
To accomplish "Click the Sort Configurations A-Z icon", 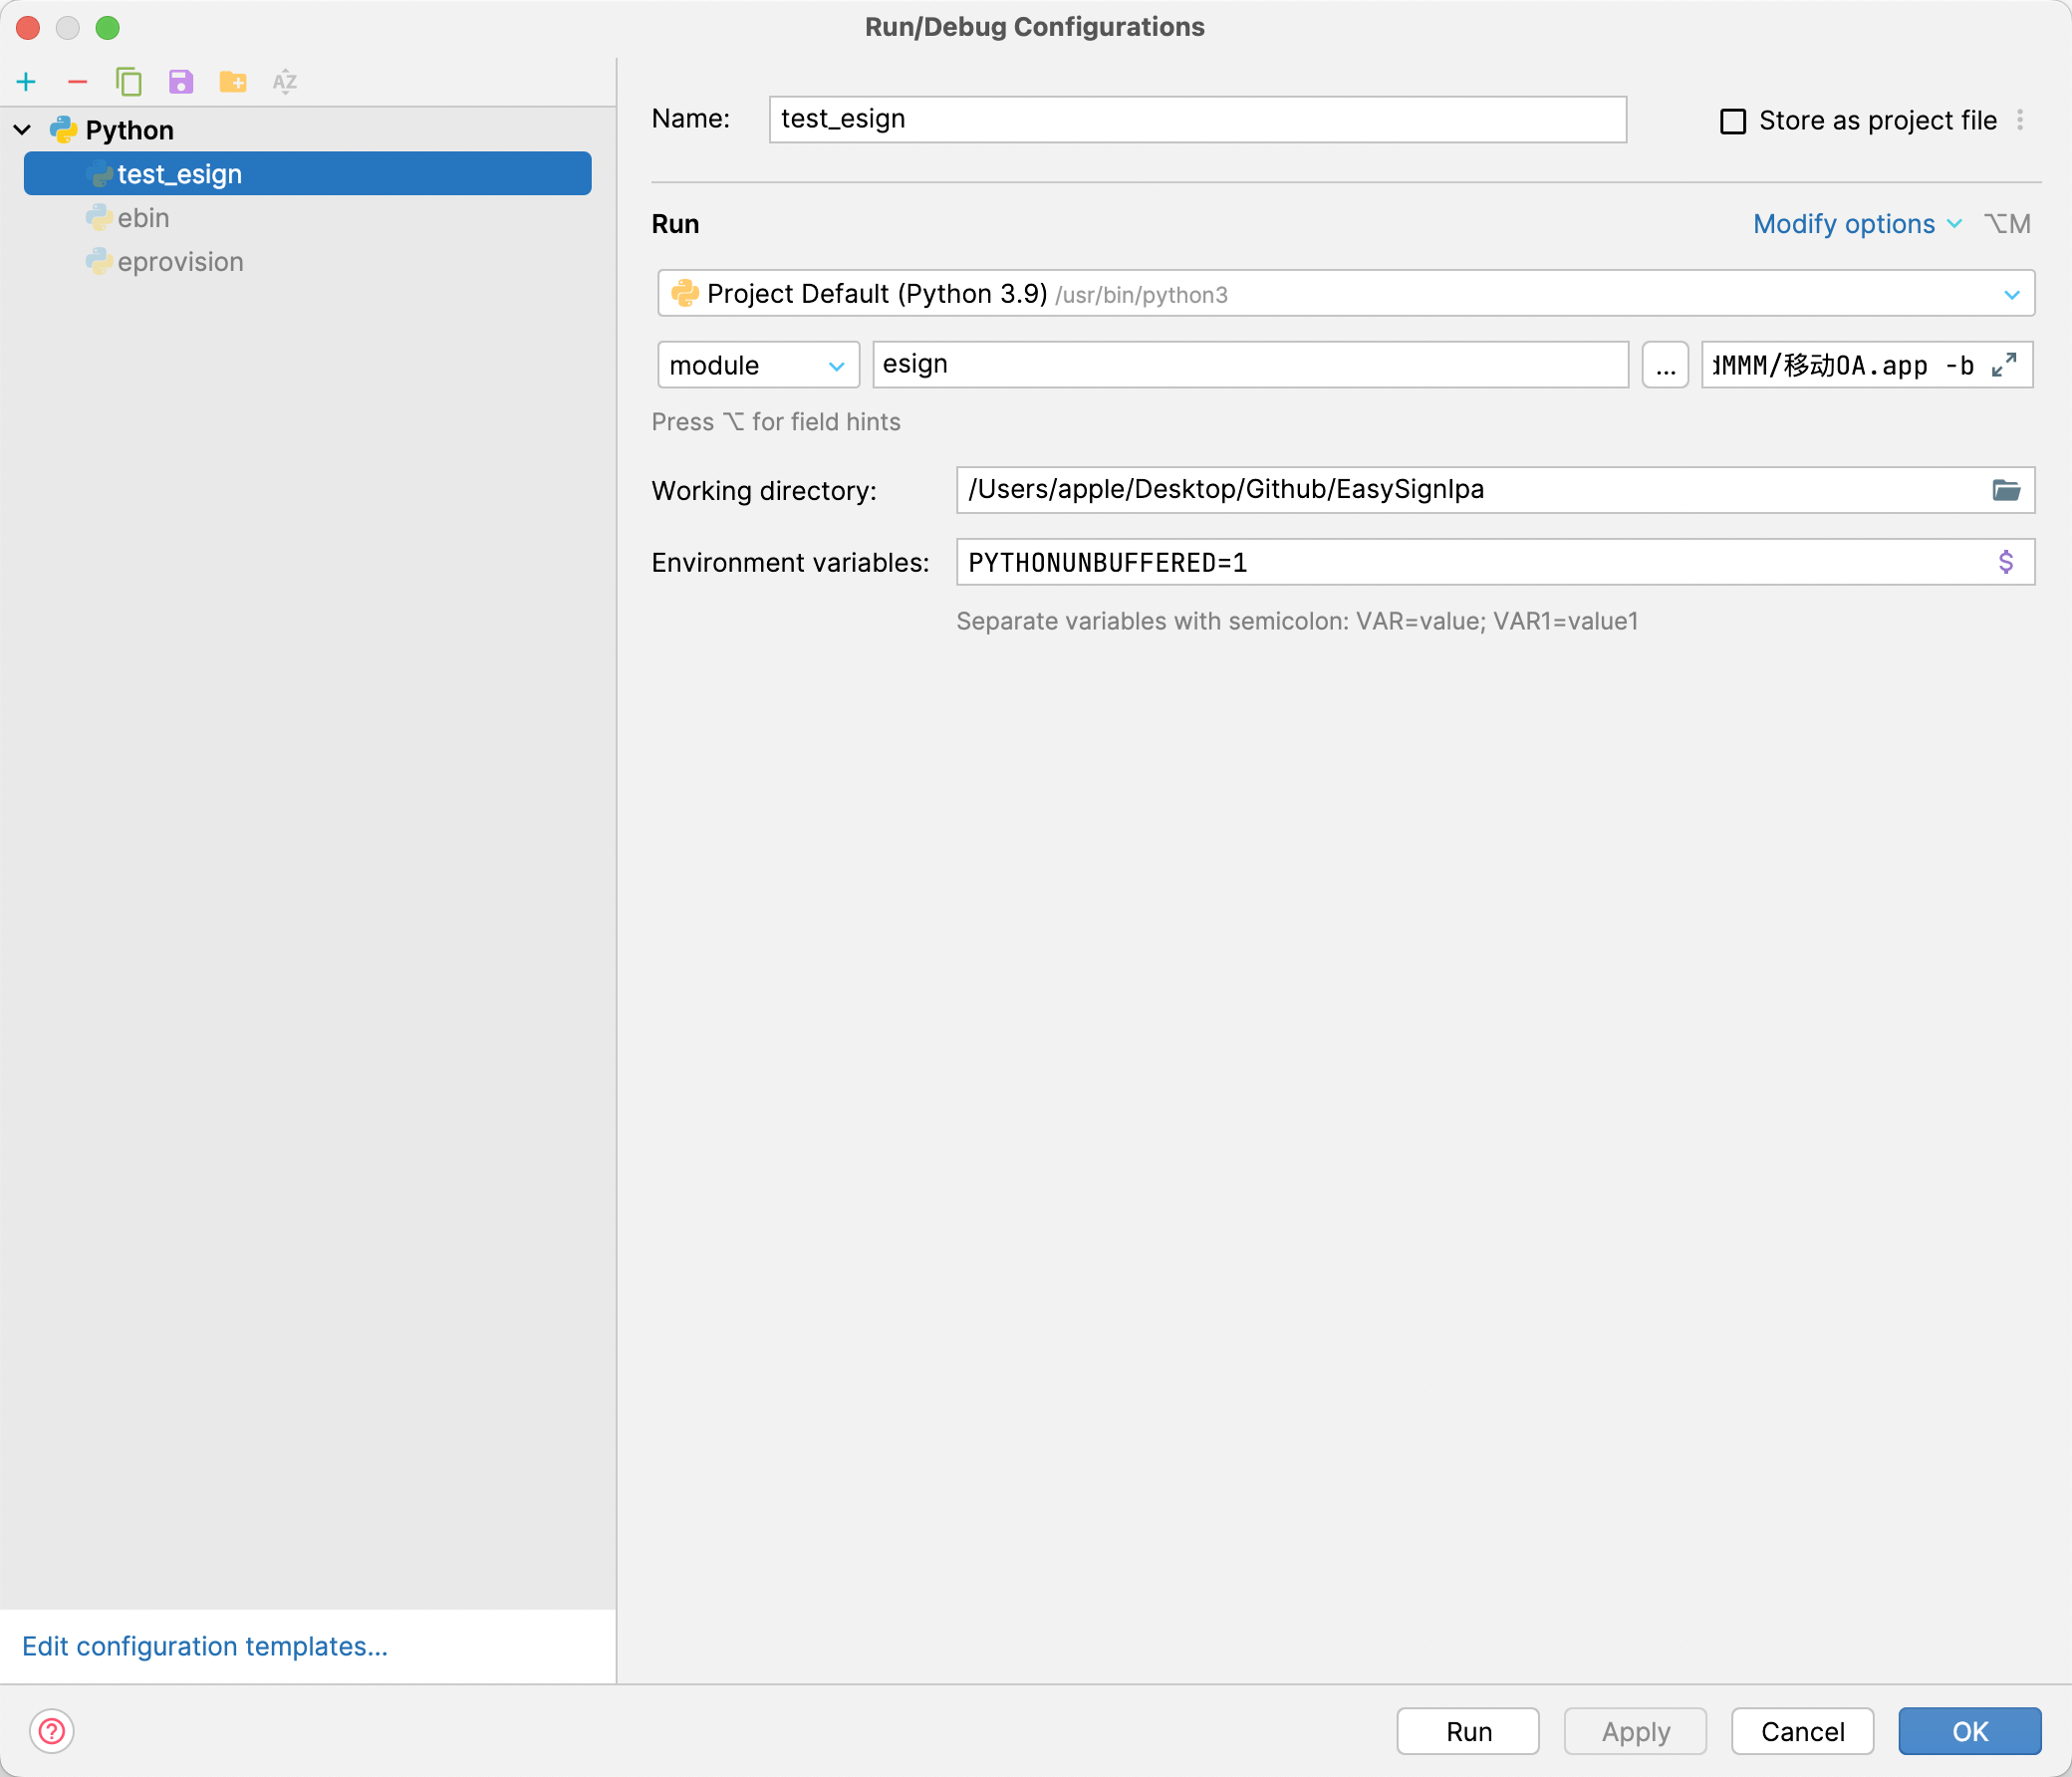I will (x=285, y=82).
